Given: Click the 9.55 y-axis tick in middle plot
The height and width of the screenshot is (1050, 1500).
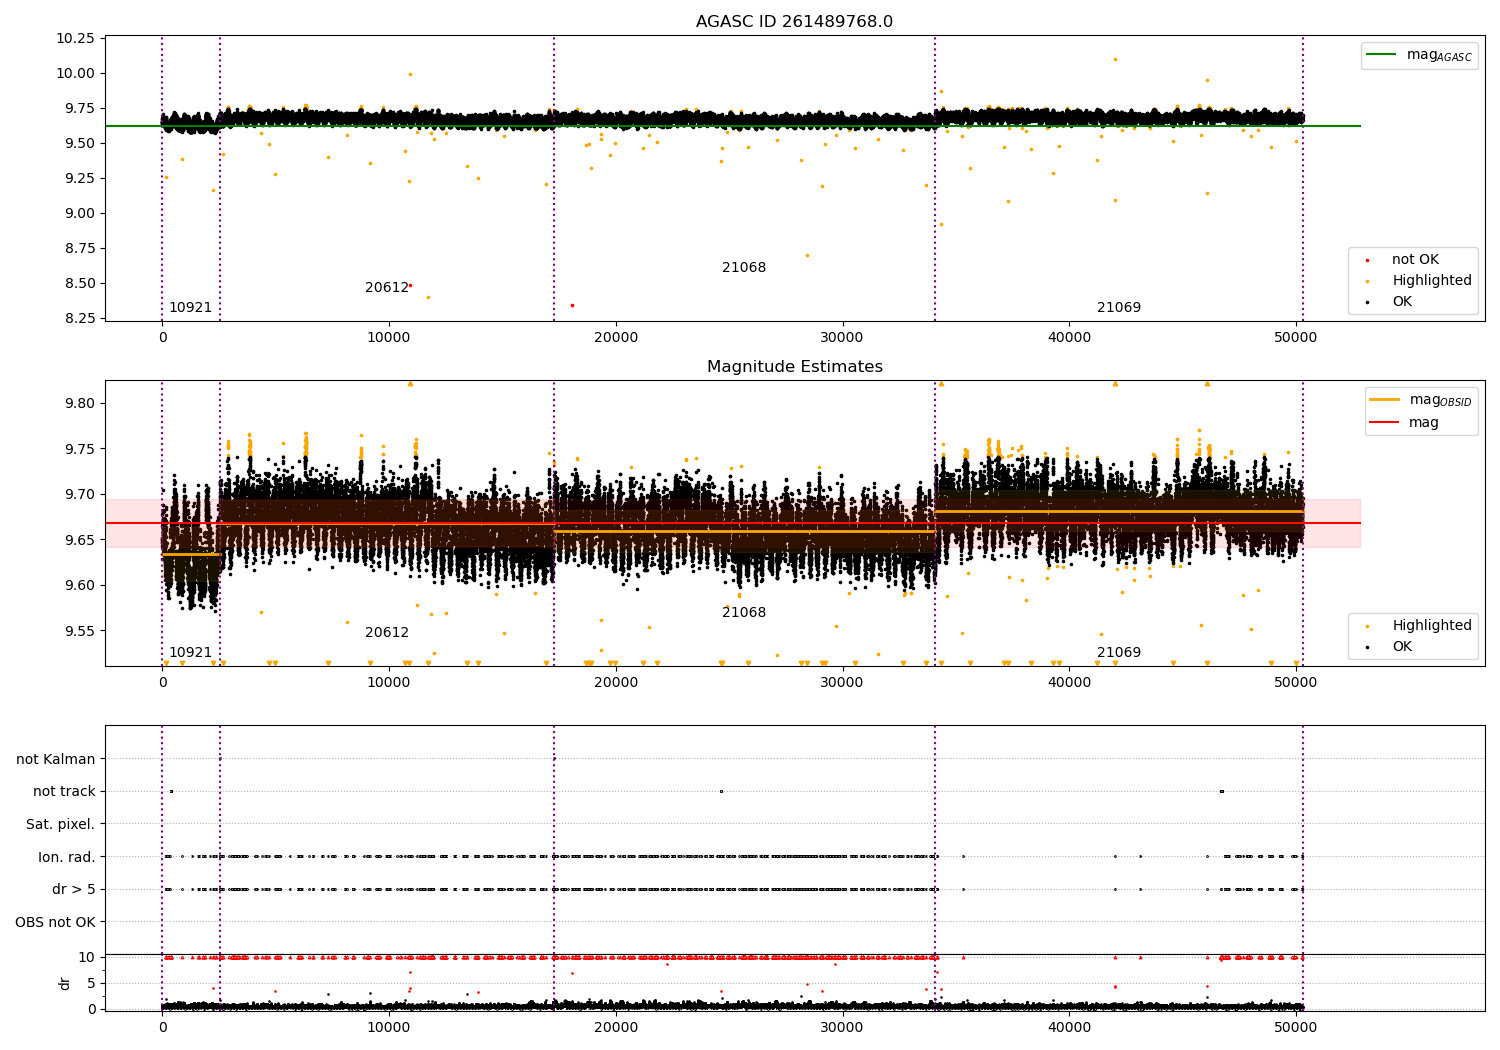Looking at the screenshot, I should [x=79, y=632].
